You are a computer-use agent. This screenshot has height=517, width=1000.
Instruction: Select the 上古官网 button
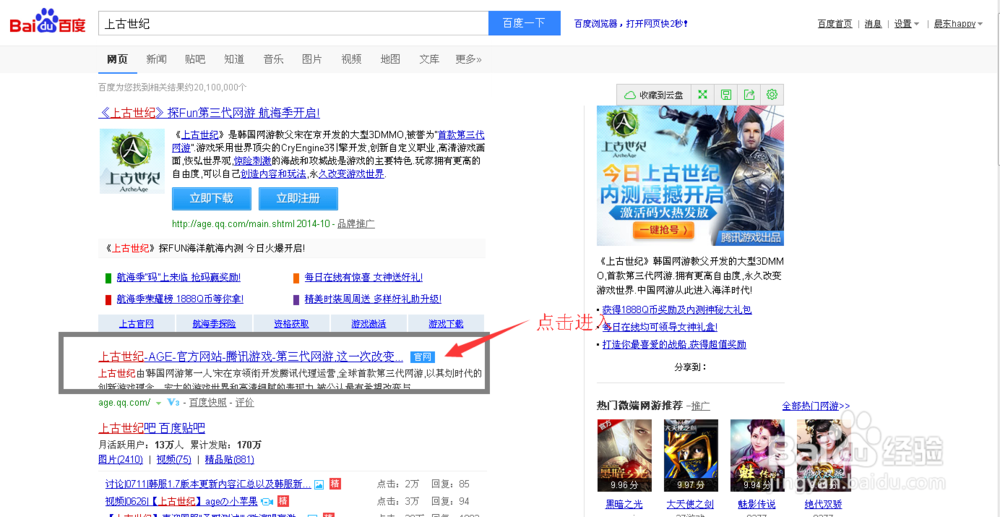tap(136, 323)
